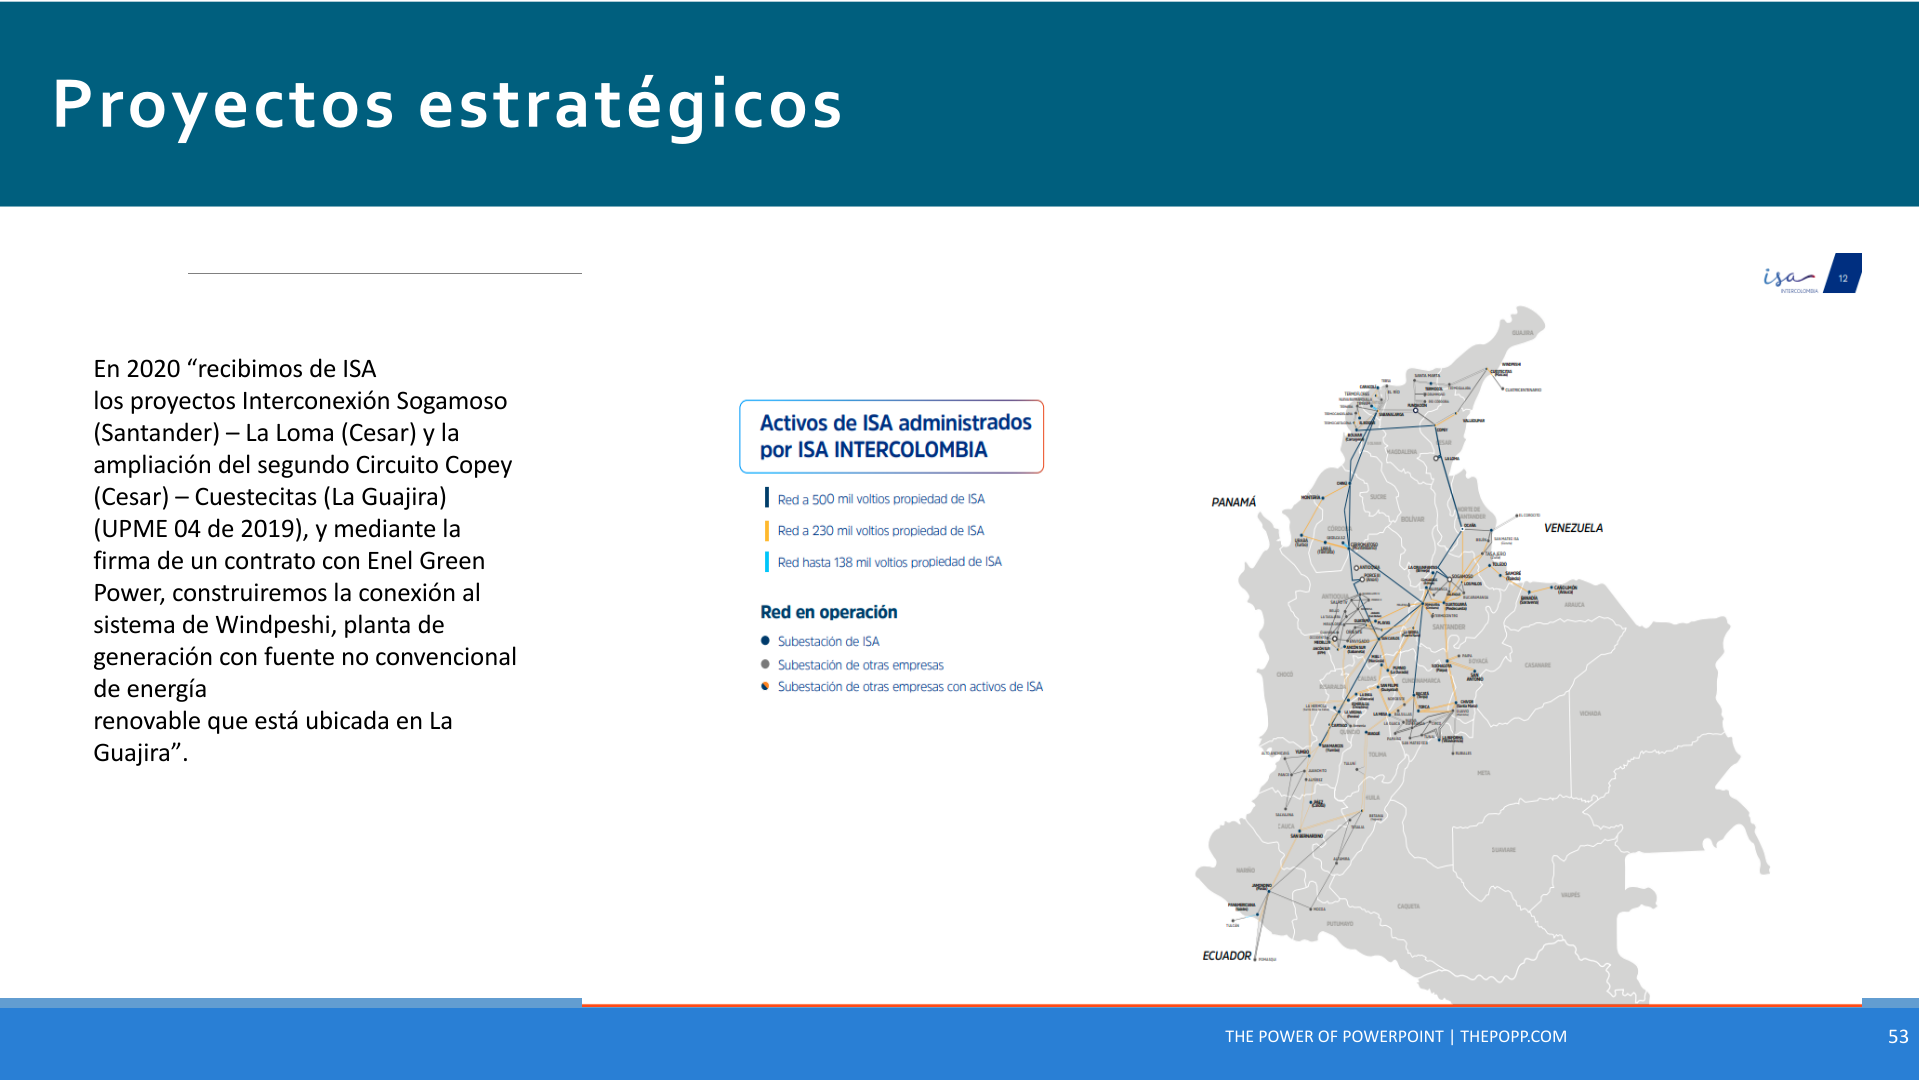Click the 'THE POWER OF POWERPOINT | THEPOPP.COM' footer
Viewport: 1919px width, 1080px height.
(x=1396, y=1037)
